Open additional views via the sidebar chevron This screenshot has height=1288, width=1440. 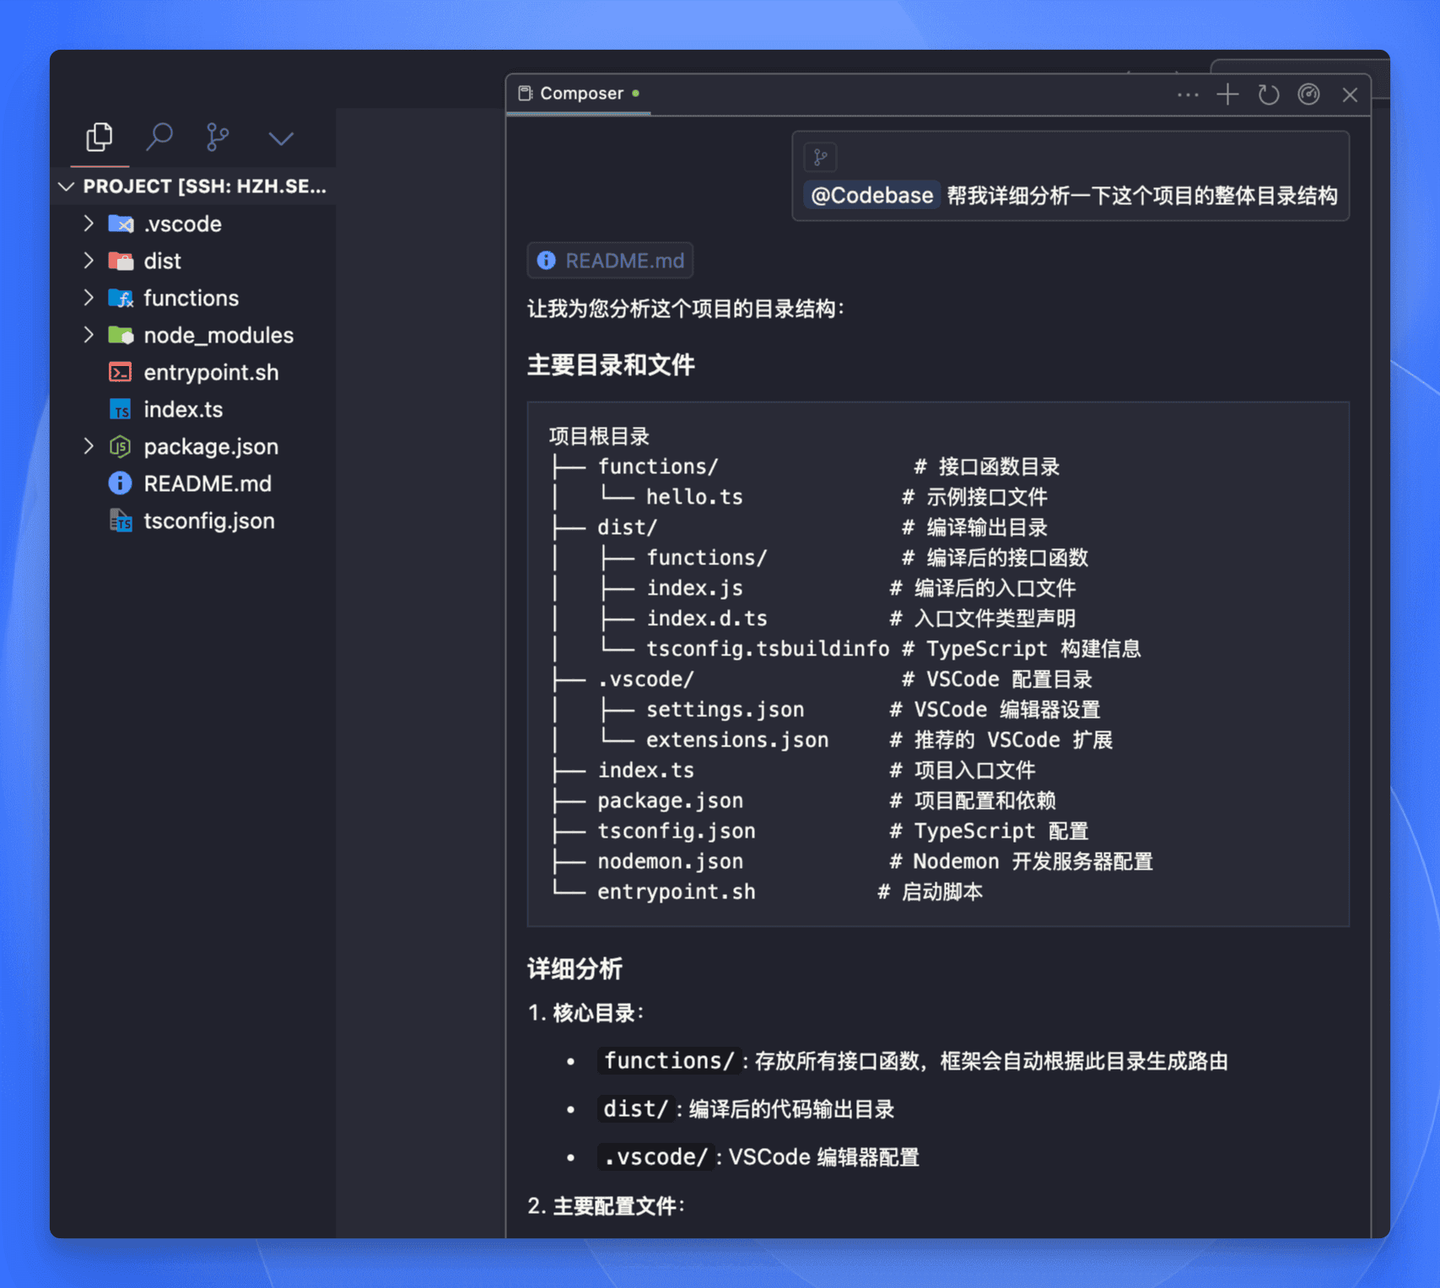tap(280, 137)
